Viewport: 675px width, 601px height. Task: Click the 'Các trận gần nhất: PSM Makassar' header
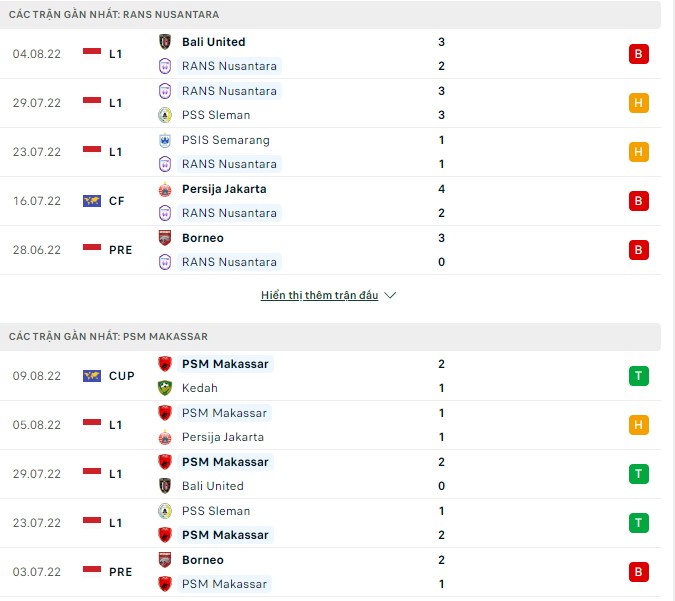click(108, 337)
